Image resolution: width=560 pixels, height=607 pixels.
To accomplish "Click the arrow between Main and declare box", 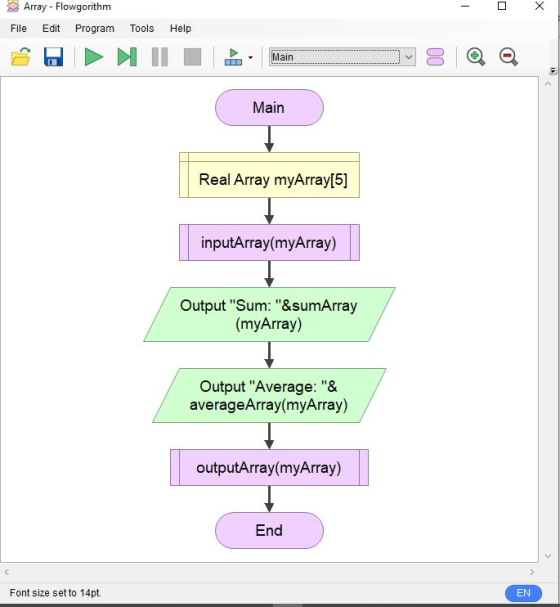I will [269, 139].
